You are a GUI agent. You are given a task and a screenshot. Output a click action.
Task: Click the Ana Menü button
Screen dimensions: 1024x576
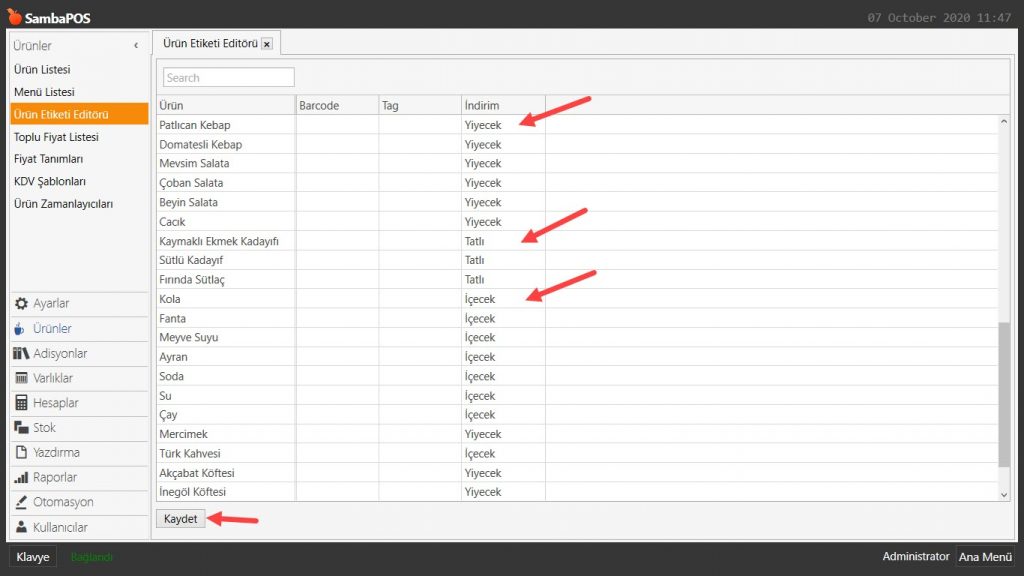coord(985,557)
